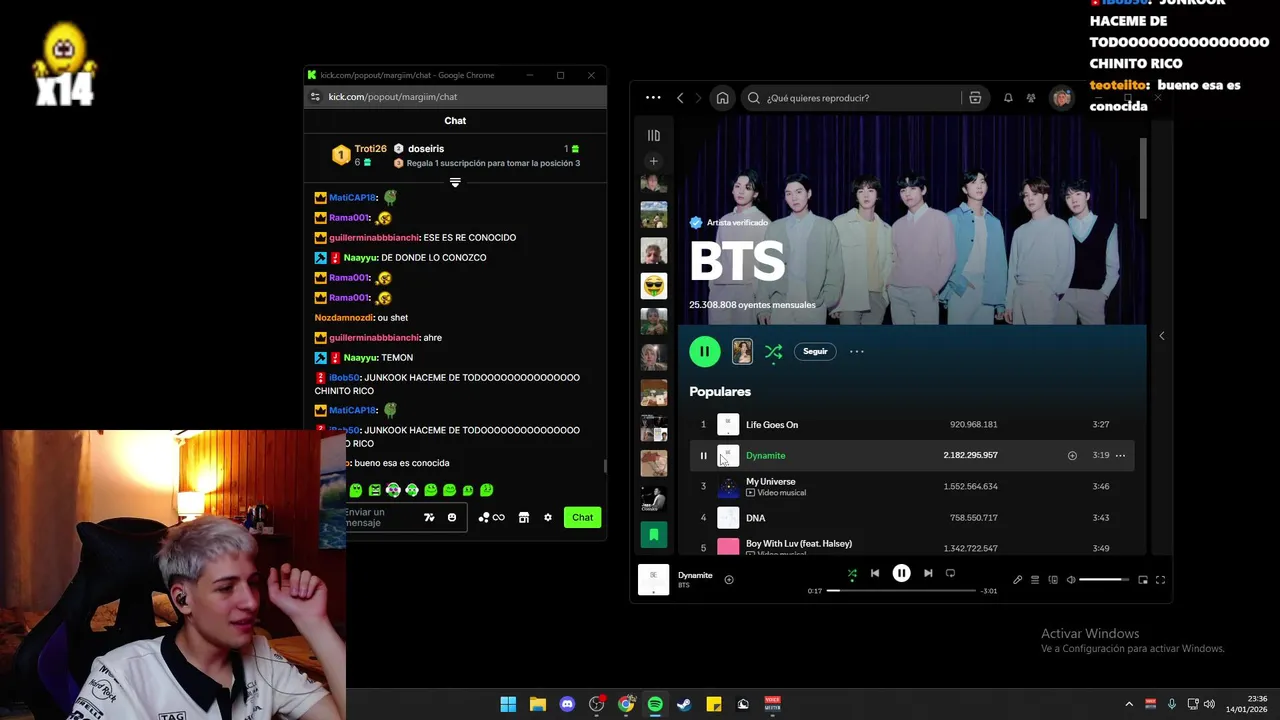Open connect to a device icon
Screen dimensions: 1280x720
1053,580
